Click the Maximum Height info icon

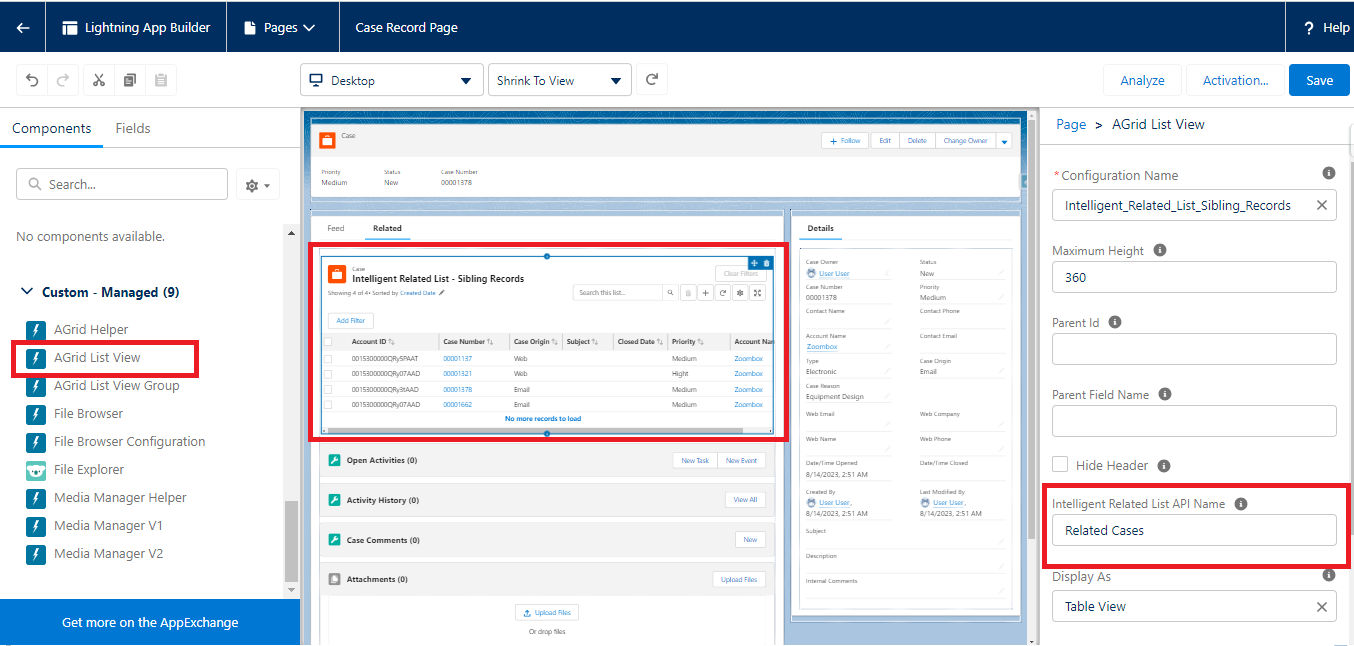point(1160,250)
